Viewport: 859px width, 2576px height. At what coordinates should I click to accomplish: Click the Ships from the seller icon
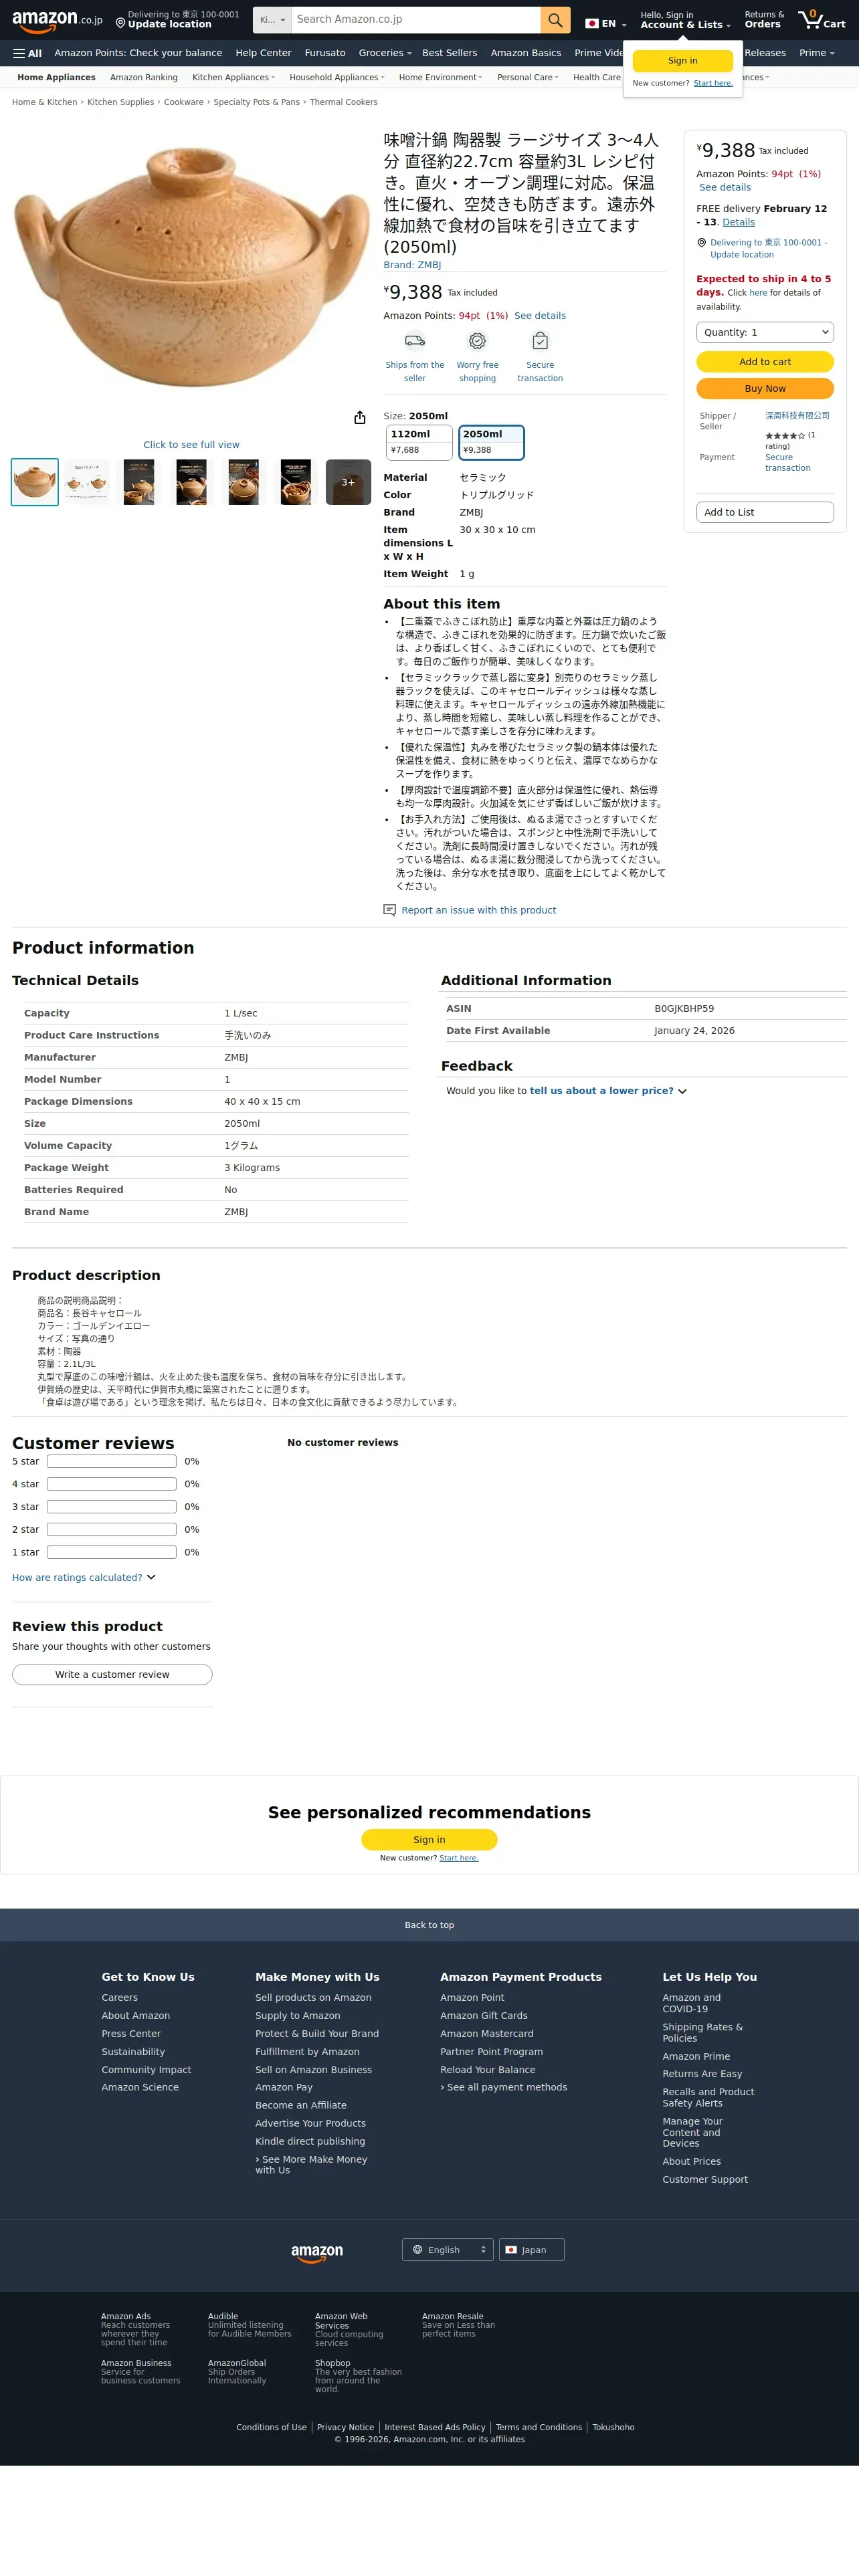(x=415, y=341)
